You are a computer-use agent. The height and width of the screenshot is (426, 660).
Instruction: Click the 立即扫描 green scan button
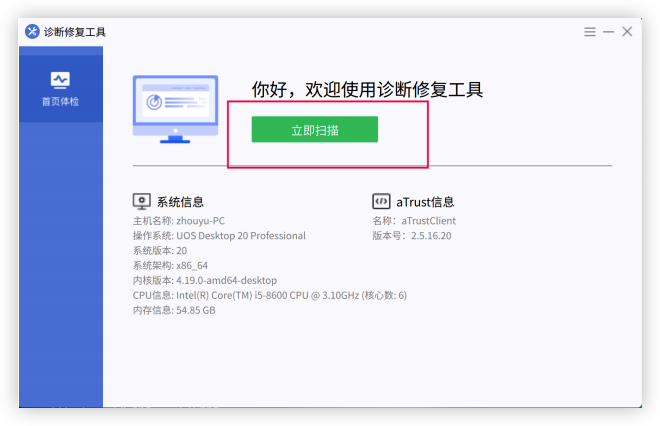tap(314, 130)
